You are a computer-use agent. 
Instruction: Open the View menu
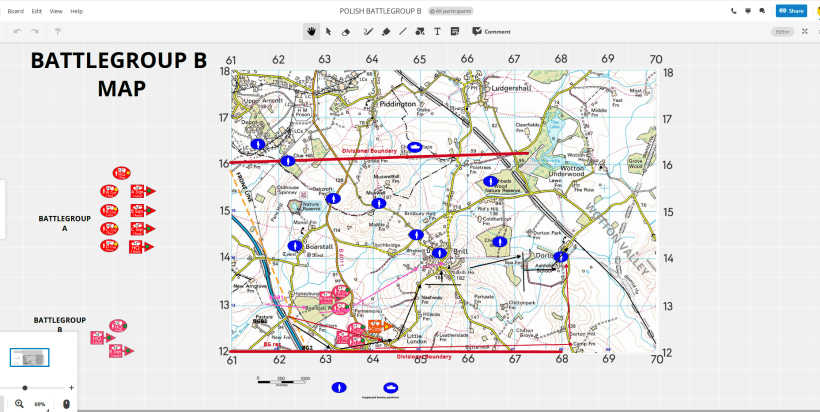coord(56,11)
